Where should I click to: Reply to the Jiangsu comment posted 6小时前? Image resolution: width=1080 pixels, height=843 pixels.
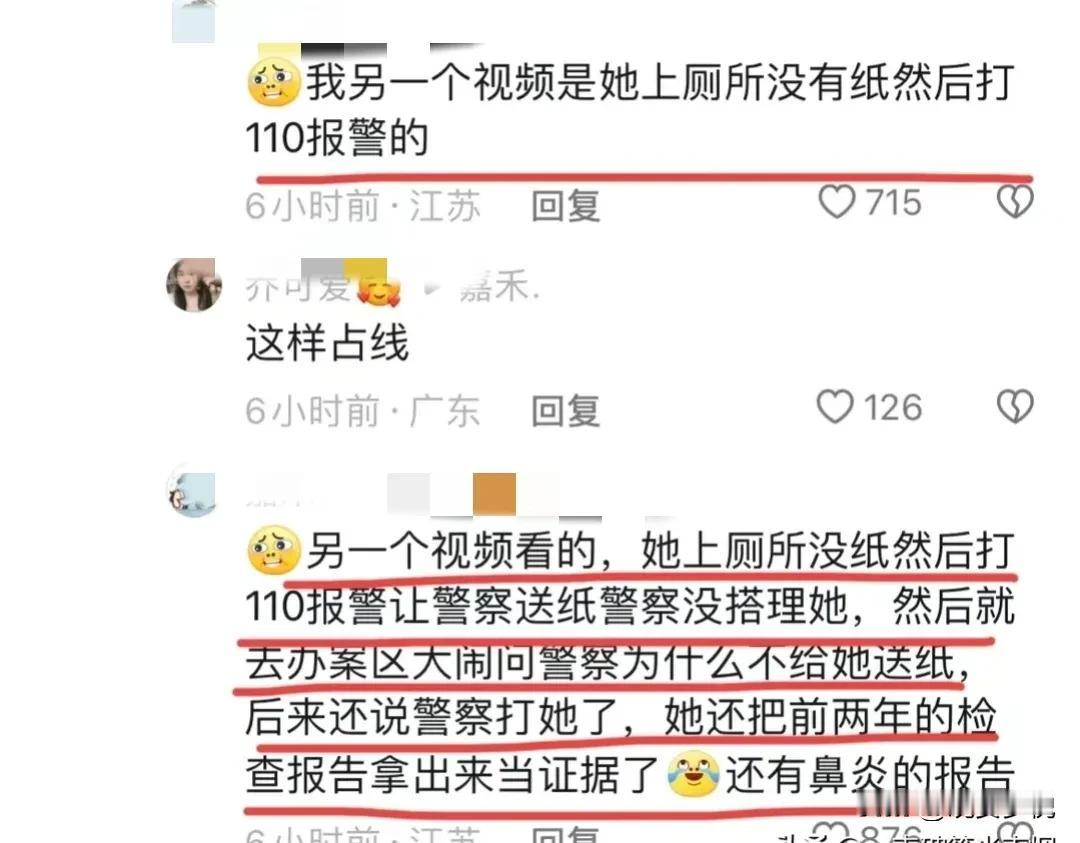click(565, 206)
